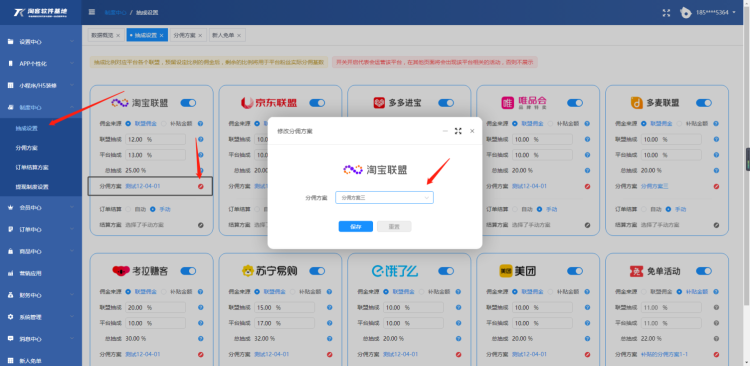Open the 分佣方案 dropdown in the dialog
The width and height of the screenshot is (750, 366).
[384, 198]
